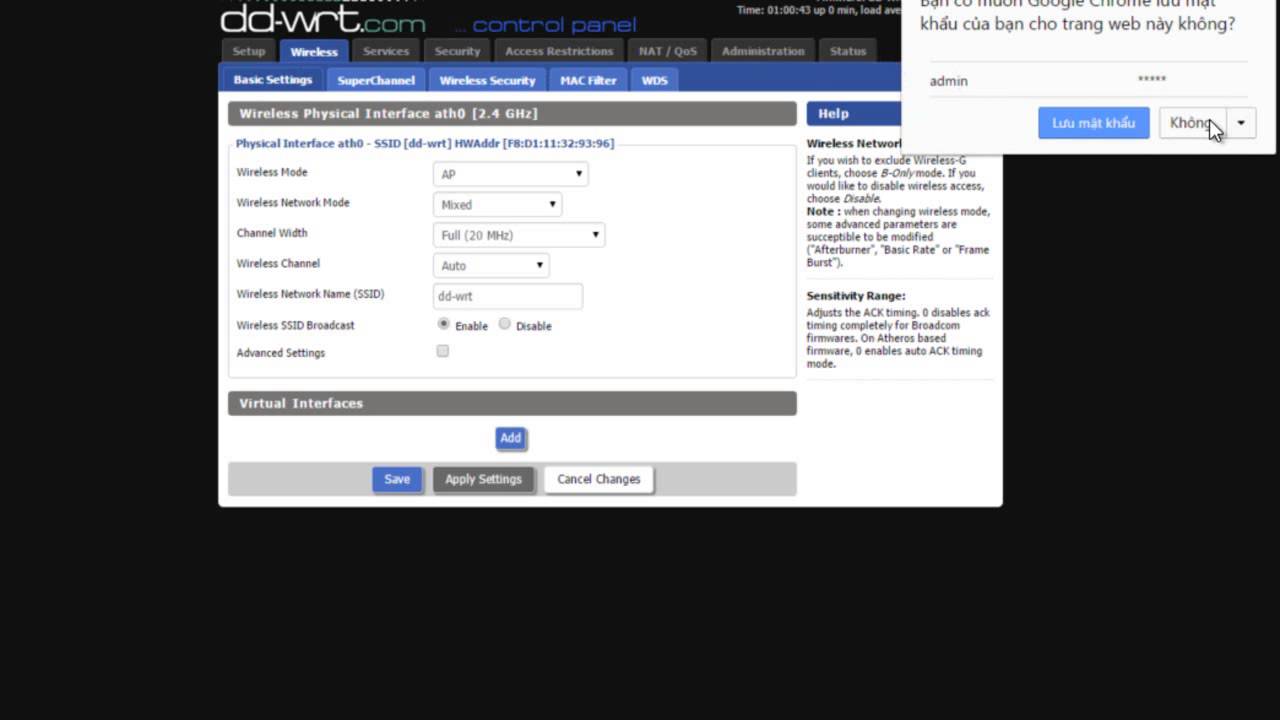
Task: Select the Basic Settings sub-tab
Action: pyautogui.click(x=273, y=80)
